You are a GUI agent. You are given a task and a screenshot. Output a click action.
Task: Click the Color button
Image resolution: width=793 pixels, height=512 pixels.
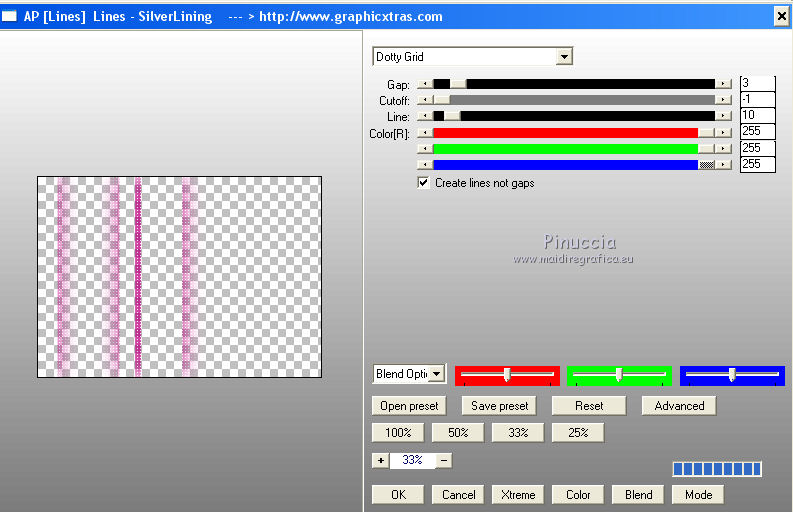[578, 495]
